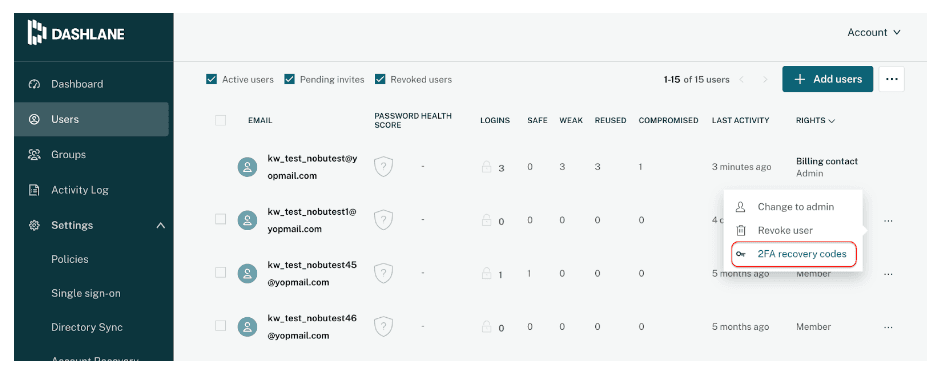Sort by Last Activity column header
Image resolution: width=944 pixels, height=370 pixels.
tap(741, 120)
